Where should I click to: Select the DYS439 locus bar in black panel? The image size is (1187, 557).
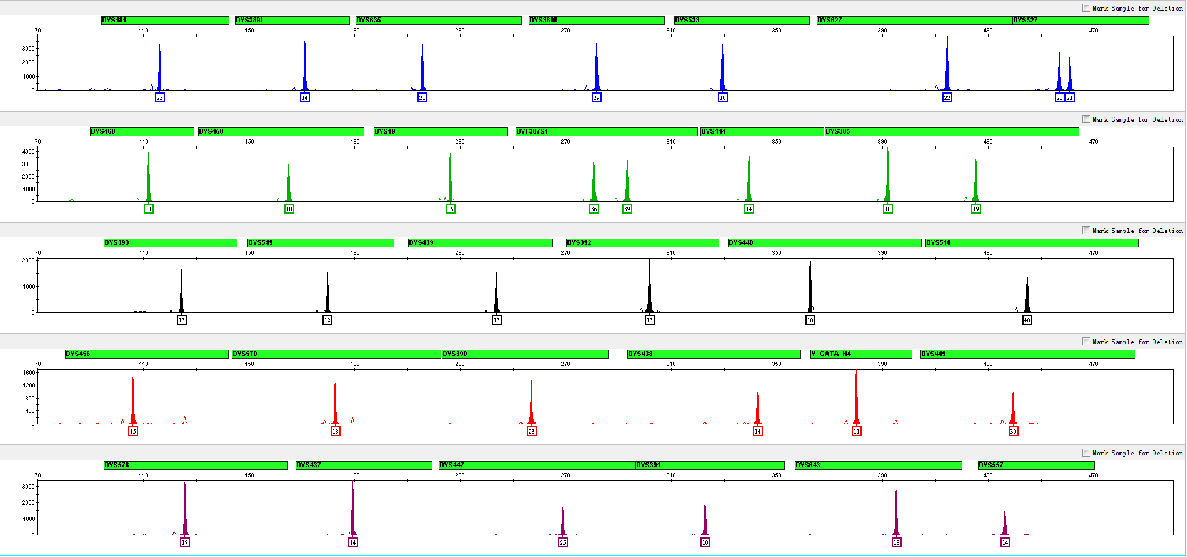coord(481,243)
